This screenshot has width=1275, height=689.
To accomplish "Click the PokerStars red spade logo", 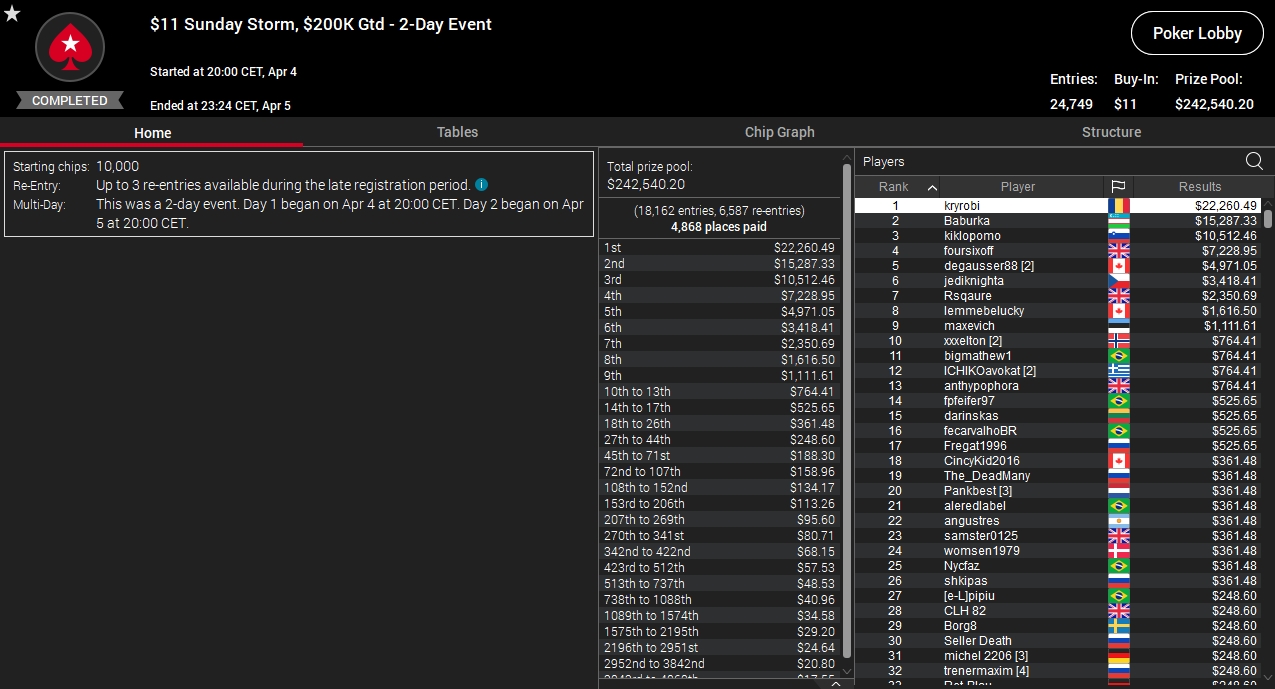I will (x=70, y=46).
